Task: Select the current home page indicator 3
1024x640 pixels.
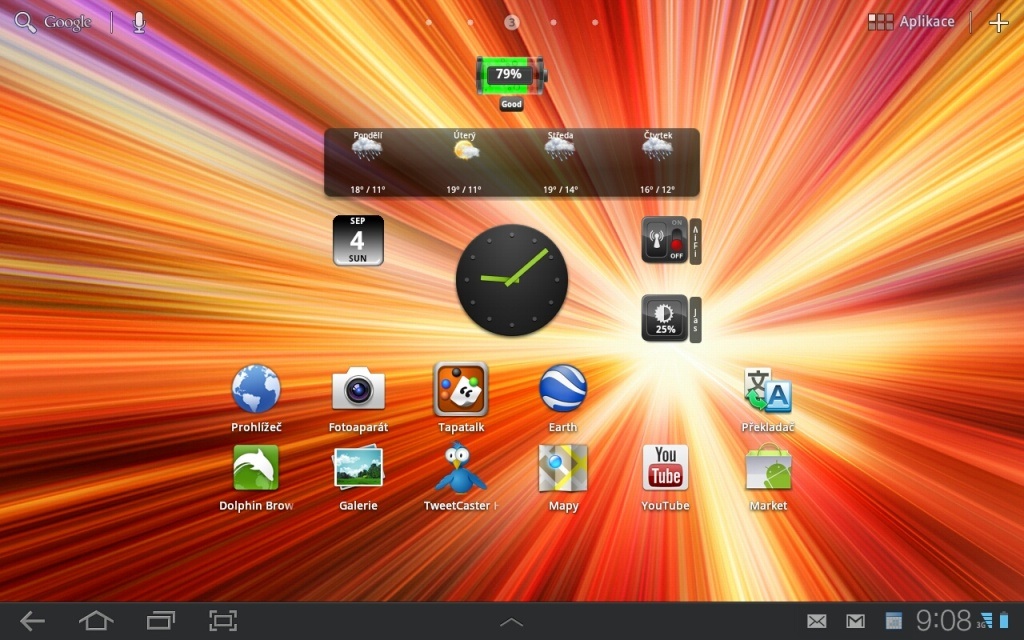Action: click(x=511, y=22)
